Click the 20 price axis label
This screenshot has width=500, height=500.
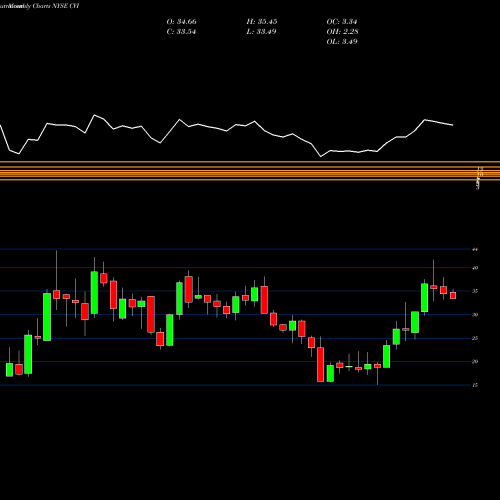click(475, 362)
